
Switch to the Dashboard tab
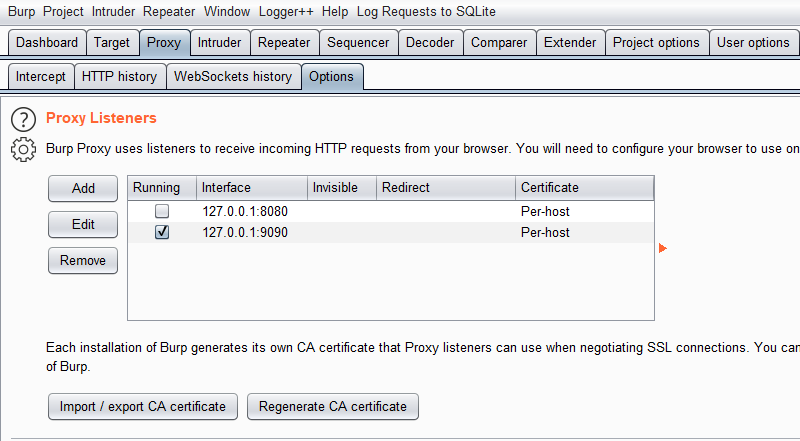click(47, 42)
